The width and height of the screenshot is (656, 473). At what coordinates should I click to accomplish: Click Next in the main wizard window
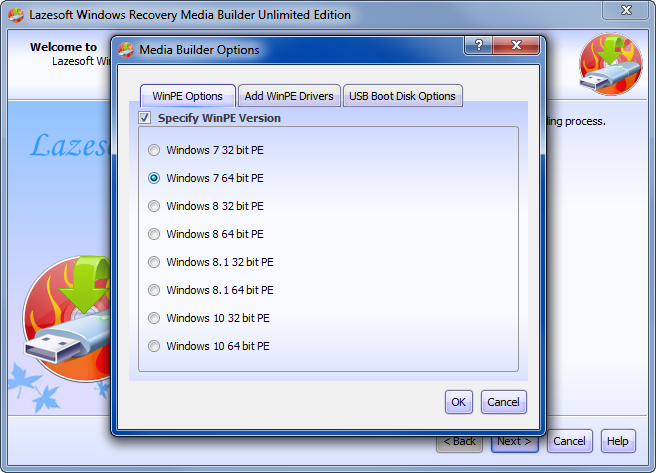[x=514, y=441]
